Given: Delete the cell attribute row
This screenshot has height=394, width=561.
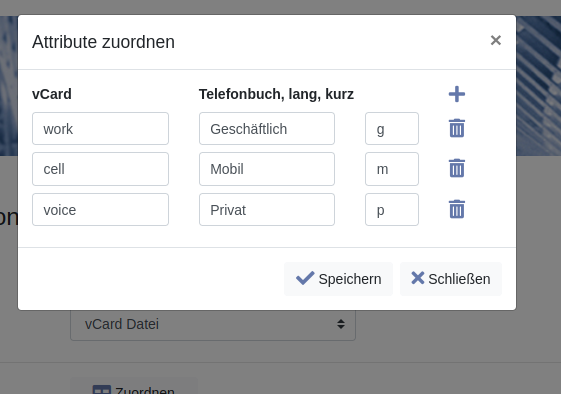Looking at the screenshot, I should (457, 168).
